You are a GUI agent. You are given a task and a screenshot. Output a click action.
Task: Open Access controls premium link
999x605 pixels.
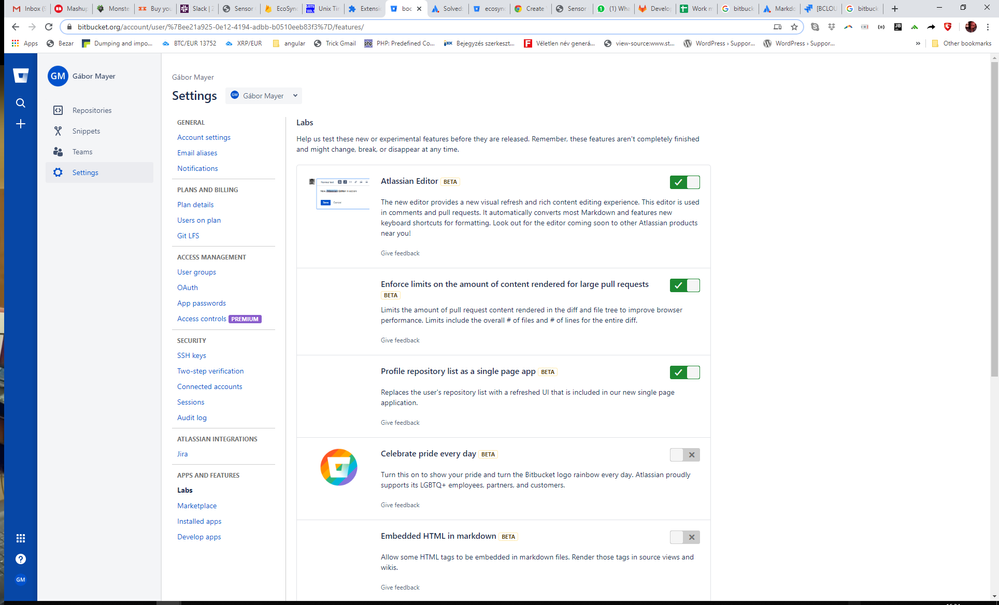point(219,318)
